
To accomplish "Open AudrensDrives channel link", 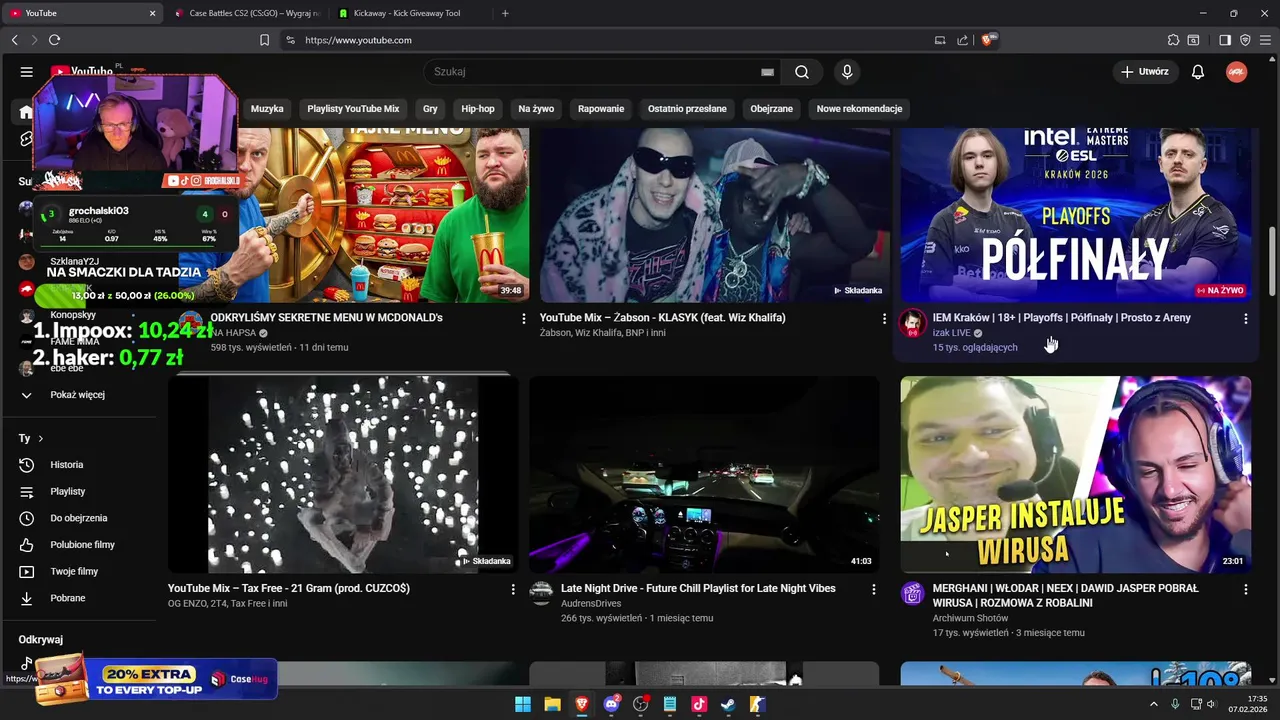I will click(591, 604).
